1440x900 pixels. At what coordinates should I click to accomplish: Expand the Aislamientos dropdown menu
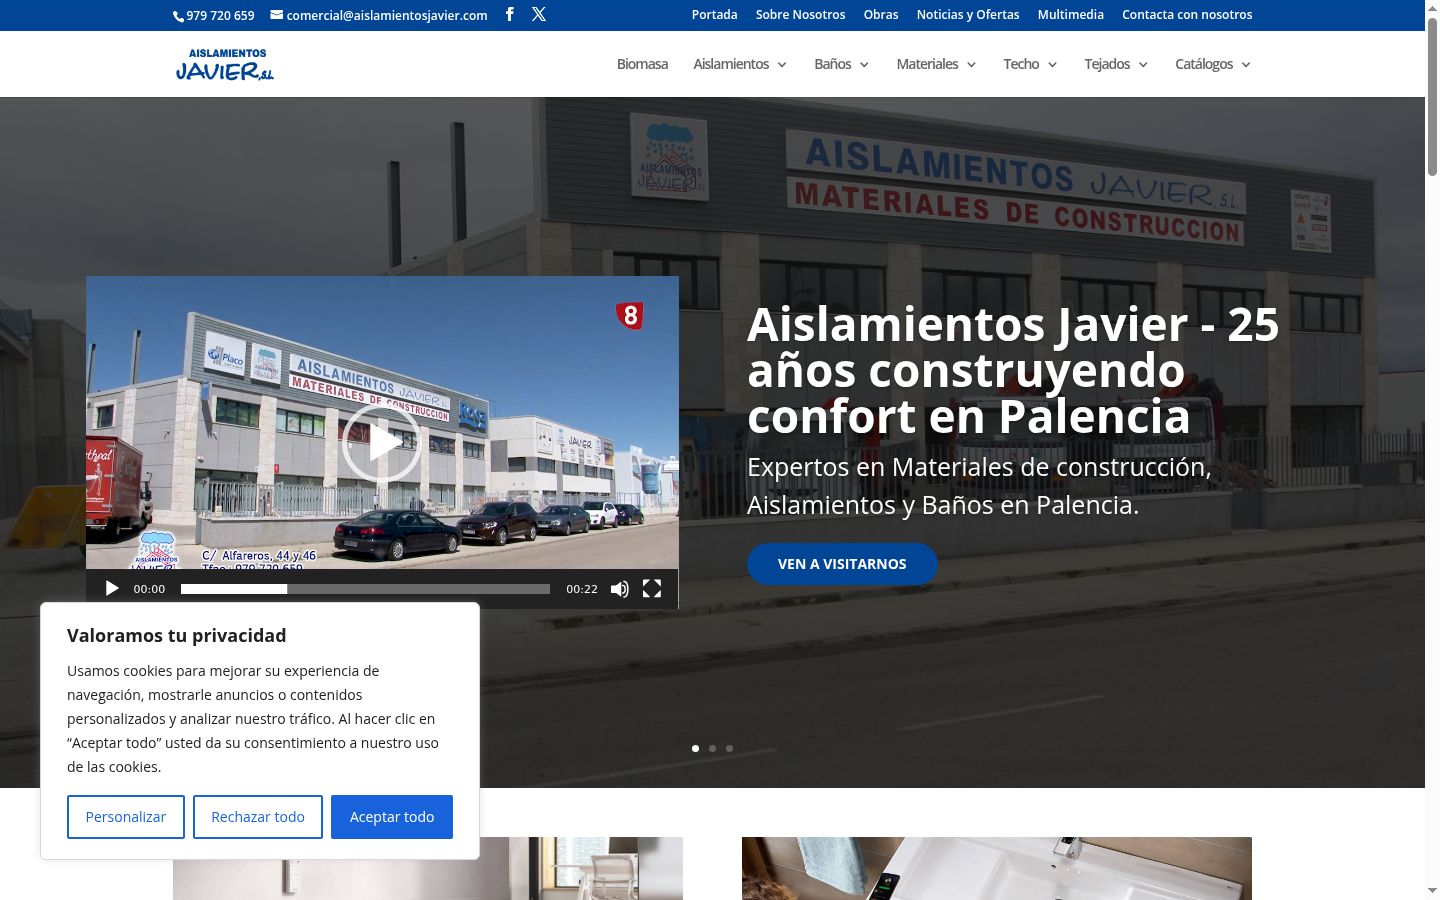(x=740, y=64)
